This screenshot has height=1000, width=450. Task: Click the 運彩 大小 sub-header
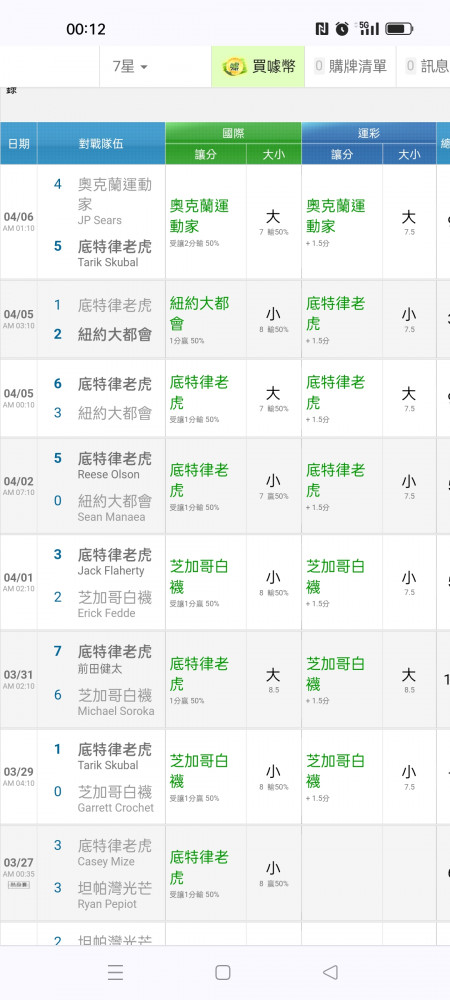coord(409,154)
